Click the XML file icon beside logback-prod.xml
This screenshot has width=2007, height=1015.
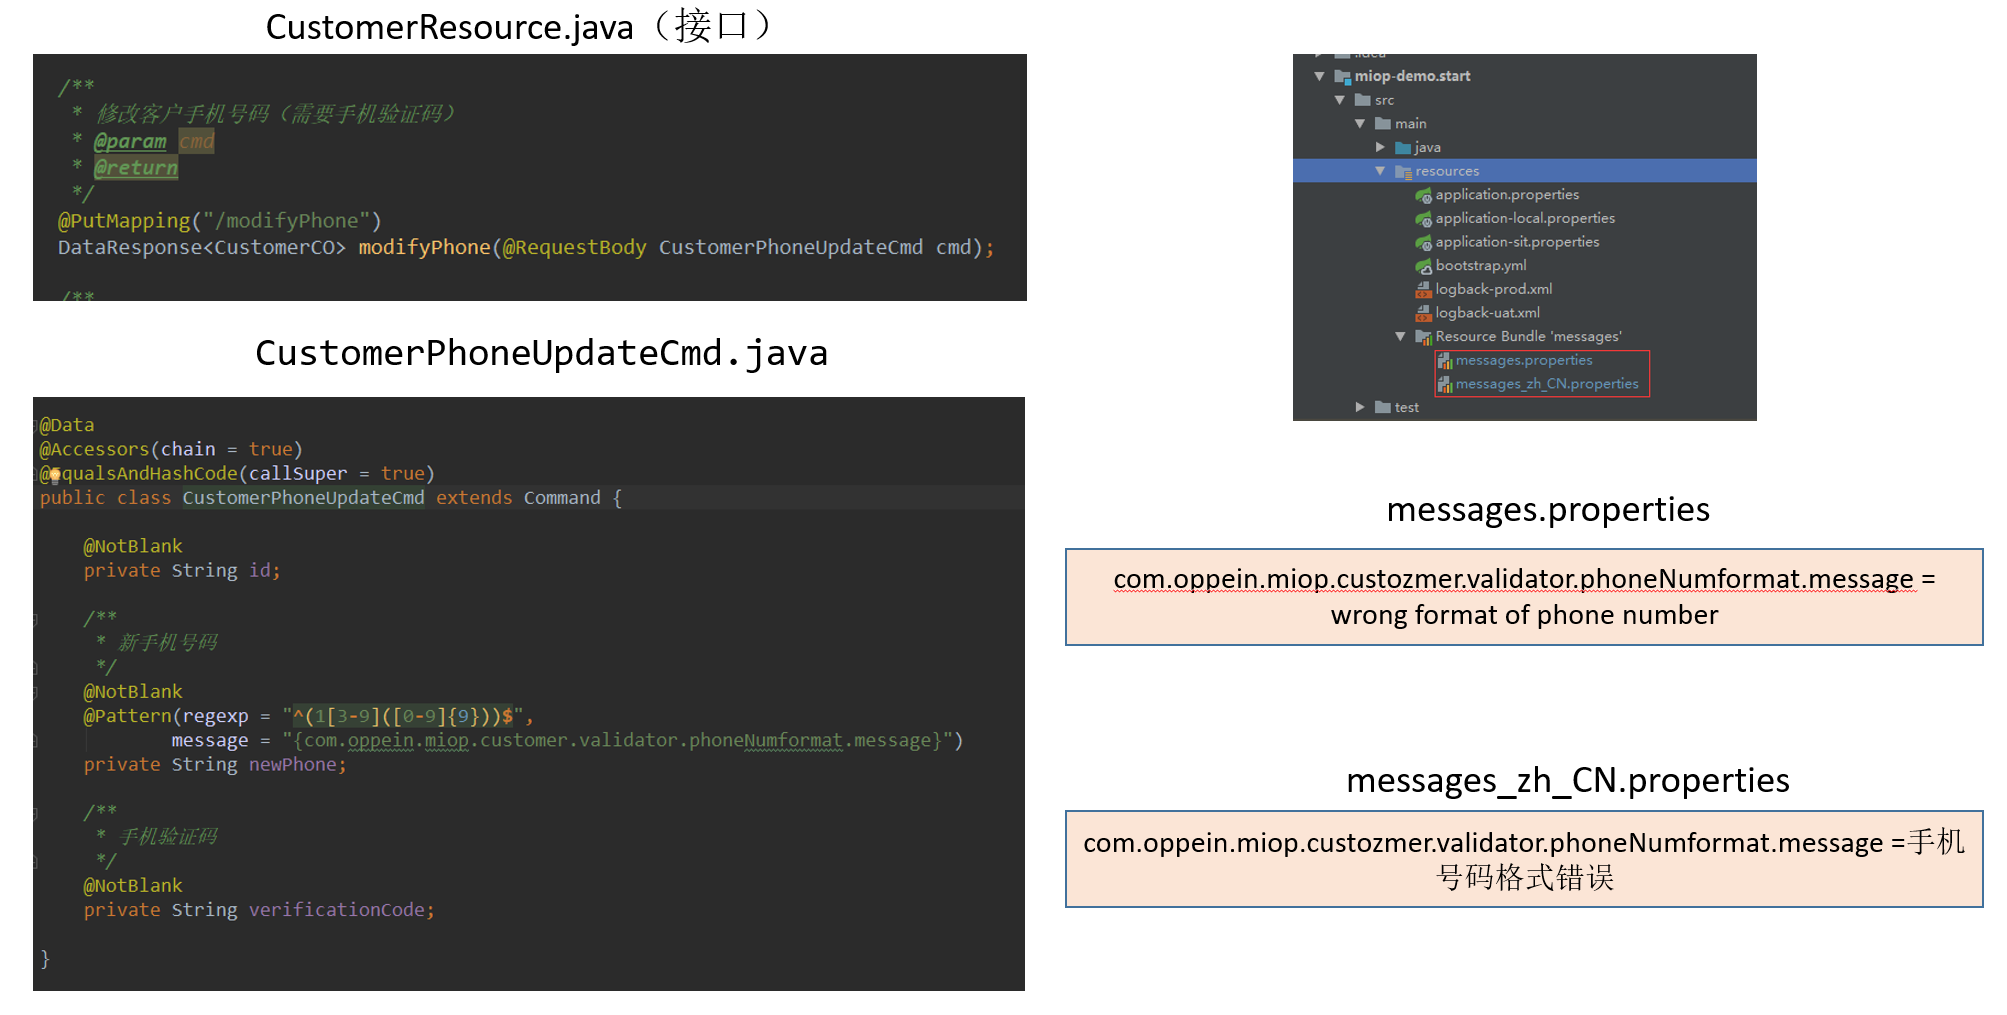pyautogui.click(x=1424, y=290)
